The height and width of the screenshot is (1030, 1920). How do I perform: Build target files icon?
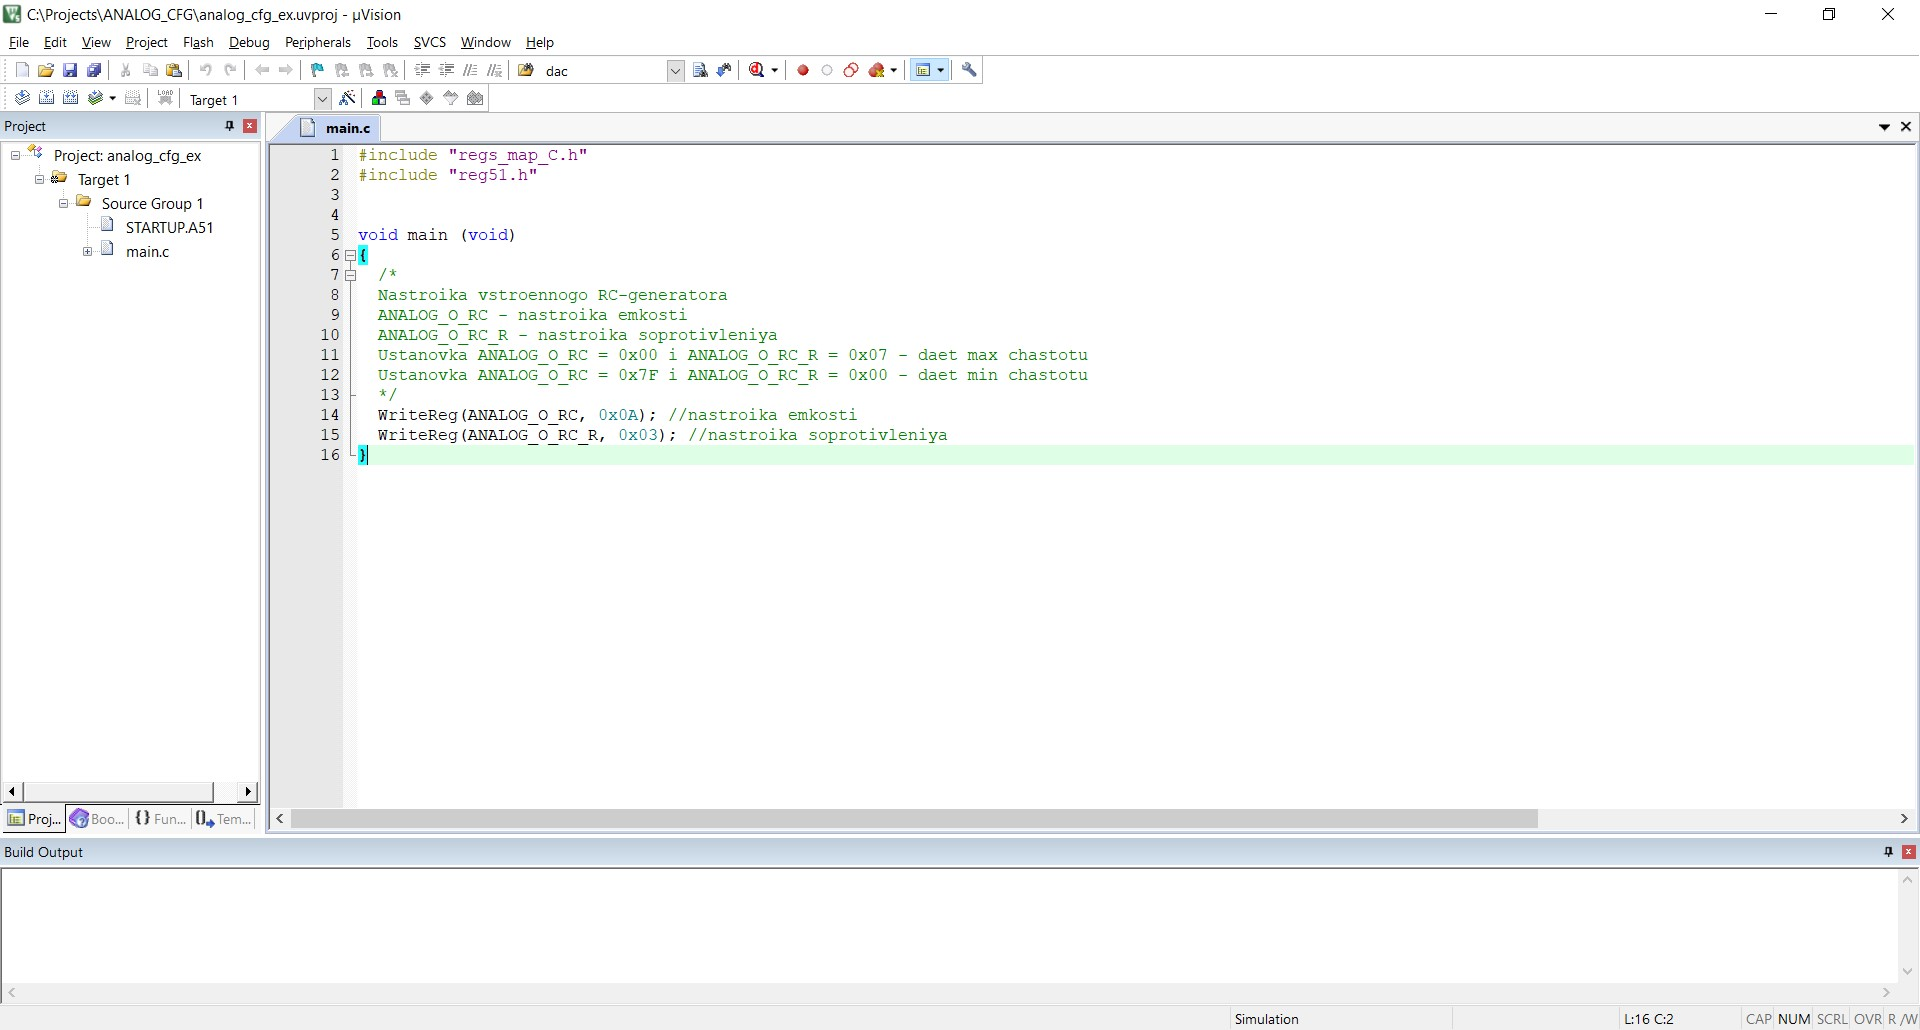(x=46, y=98)
